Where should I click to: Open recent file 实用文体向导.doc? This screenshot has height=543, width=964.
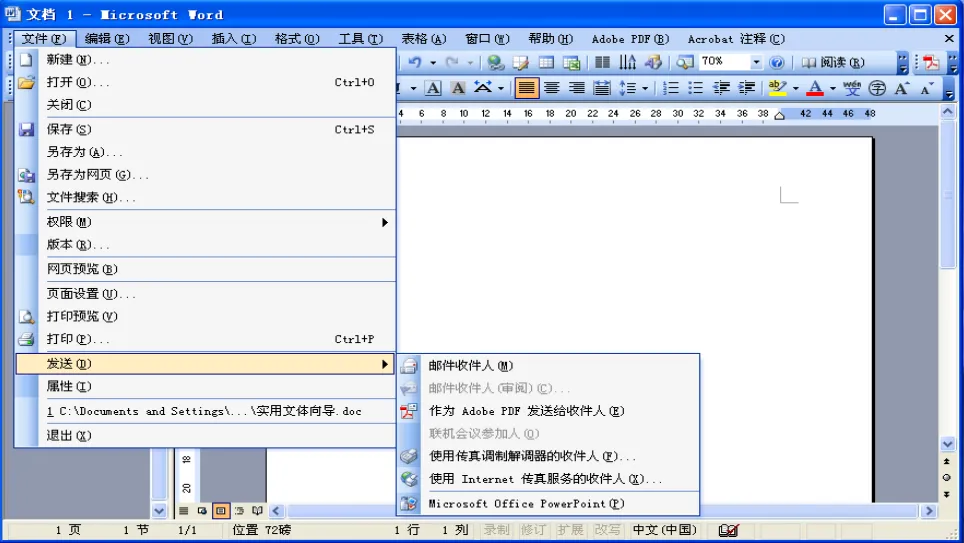(205, 411)
